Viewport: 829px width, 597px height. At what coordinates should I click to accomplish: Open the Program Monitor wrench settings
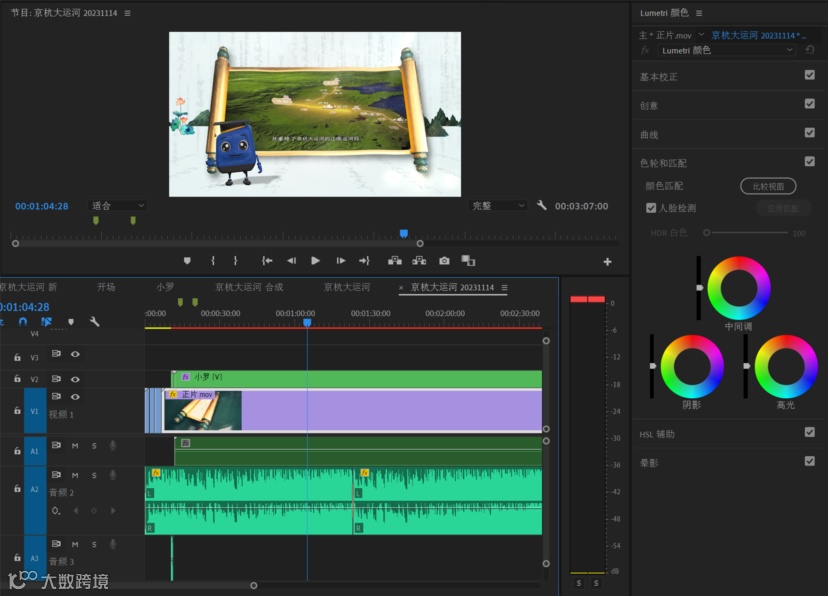(542, 206)
